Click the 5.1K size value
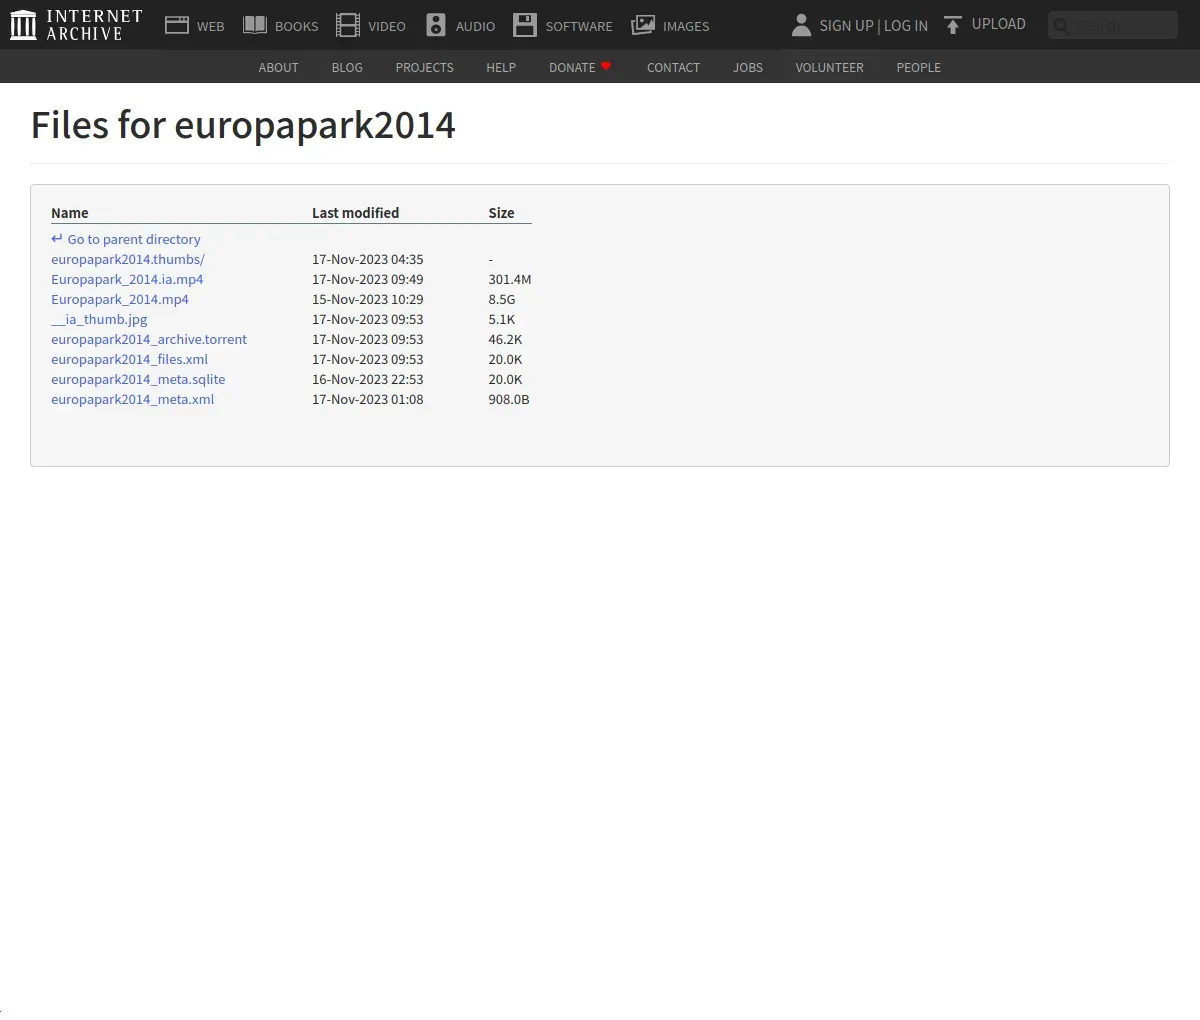Image resolution: width=1200 pixels, height=1020 pixels. coord(502,319)
